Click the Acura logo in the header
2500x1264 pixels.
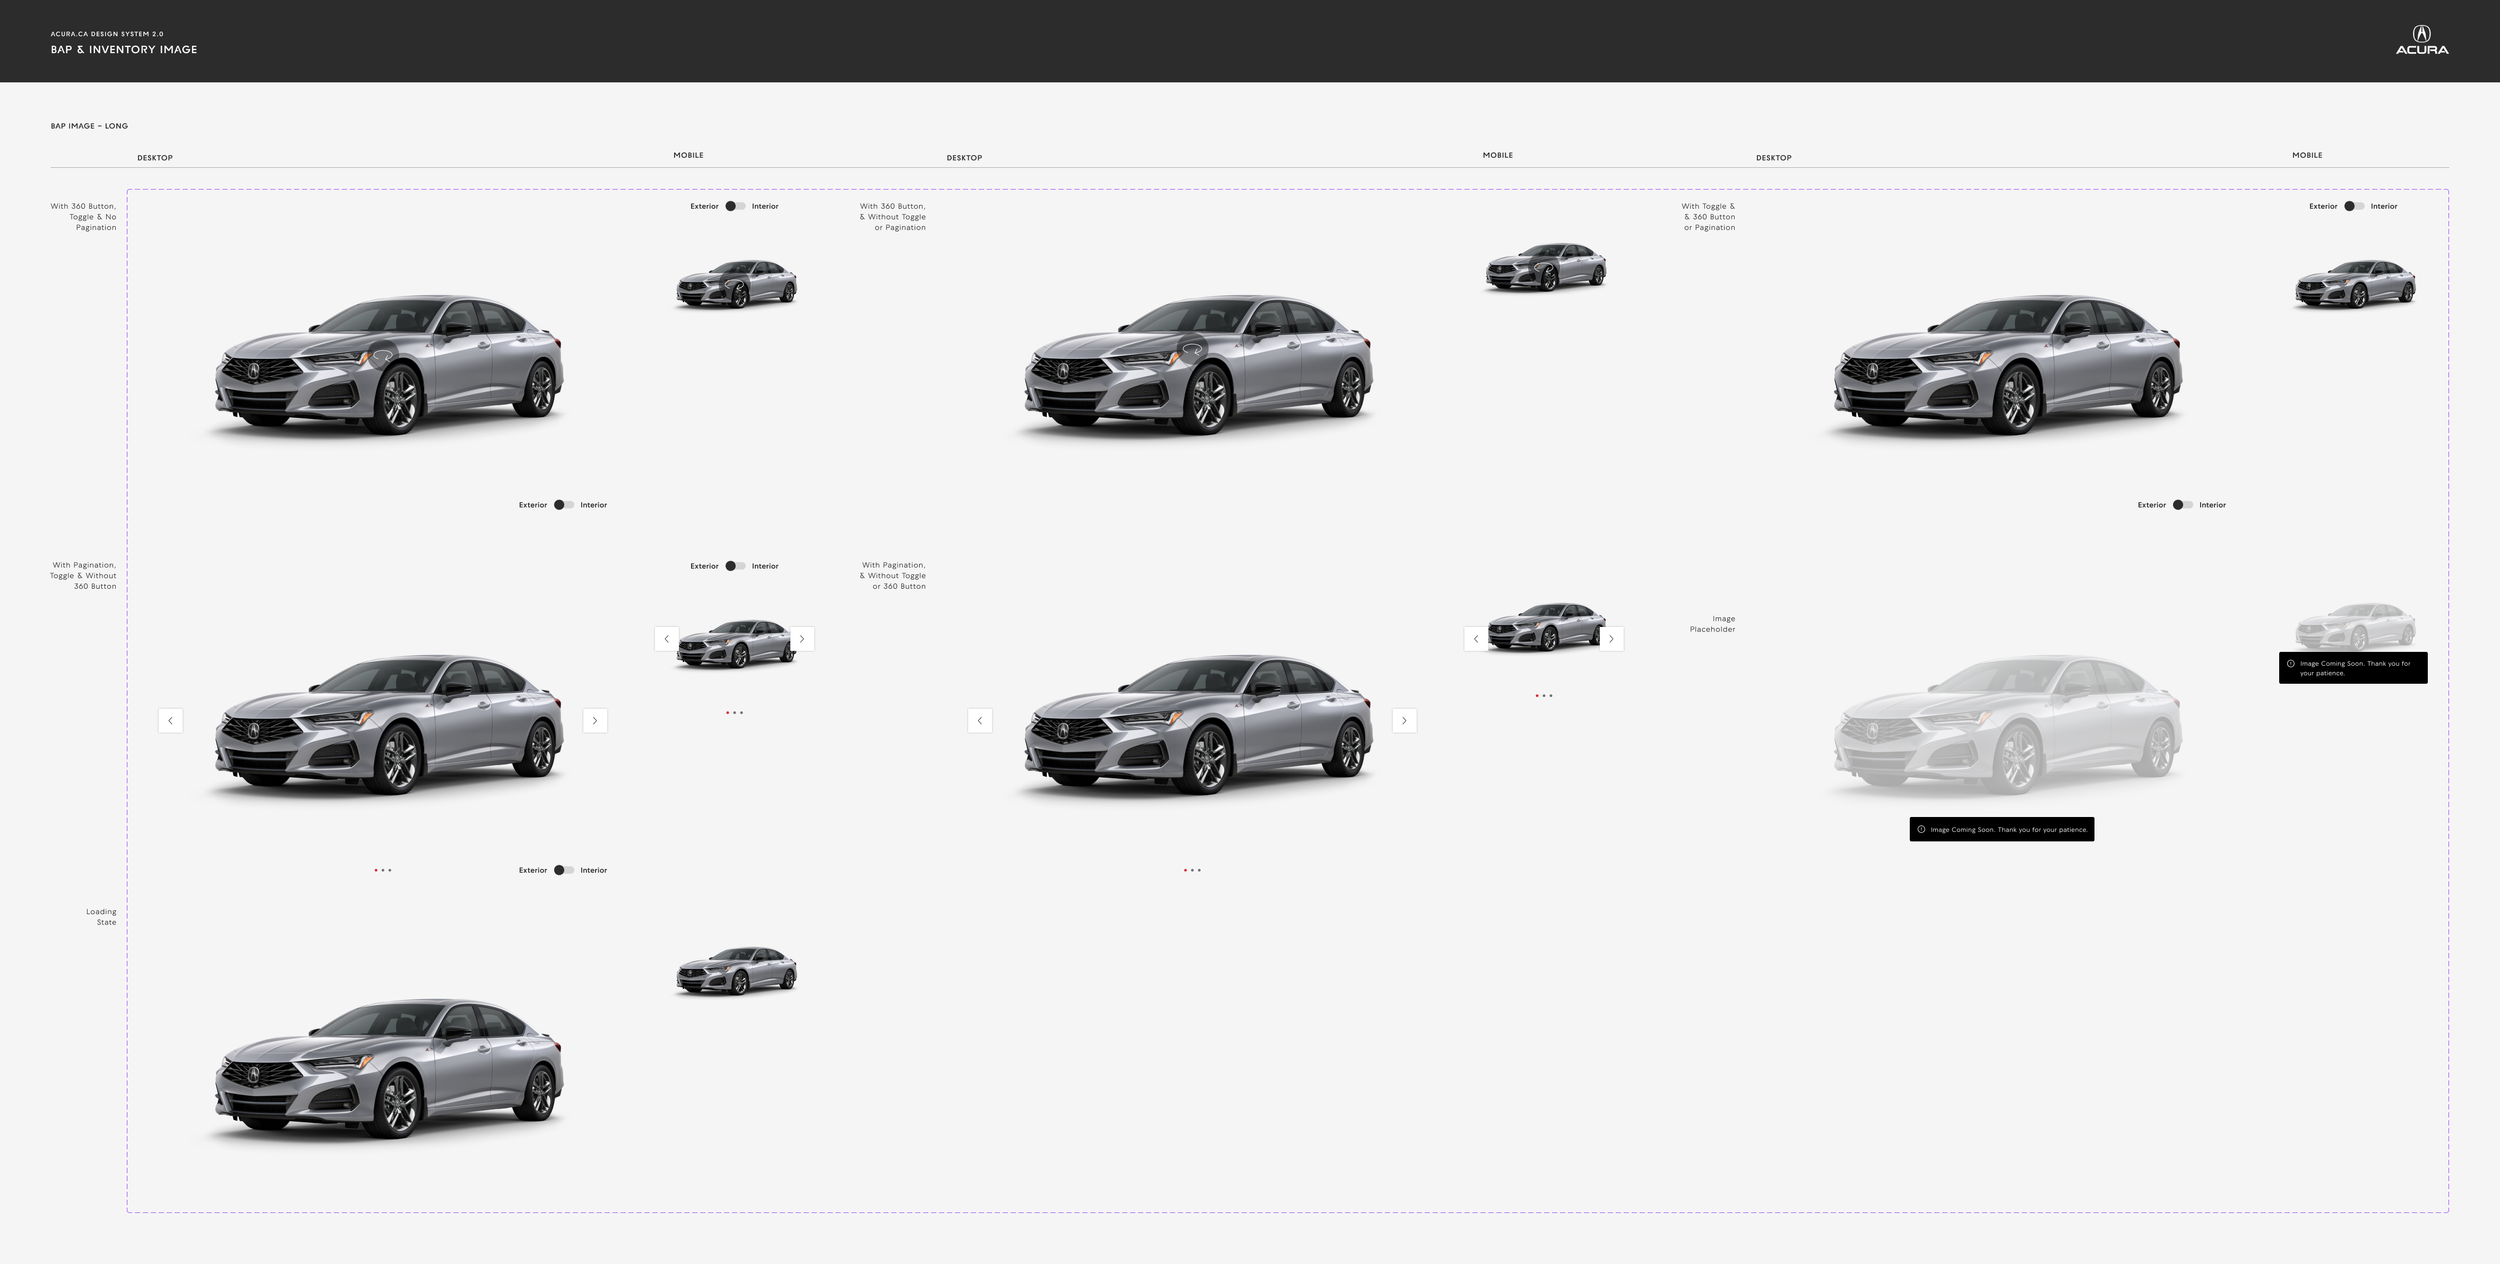(x=2421, y=40)
